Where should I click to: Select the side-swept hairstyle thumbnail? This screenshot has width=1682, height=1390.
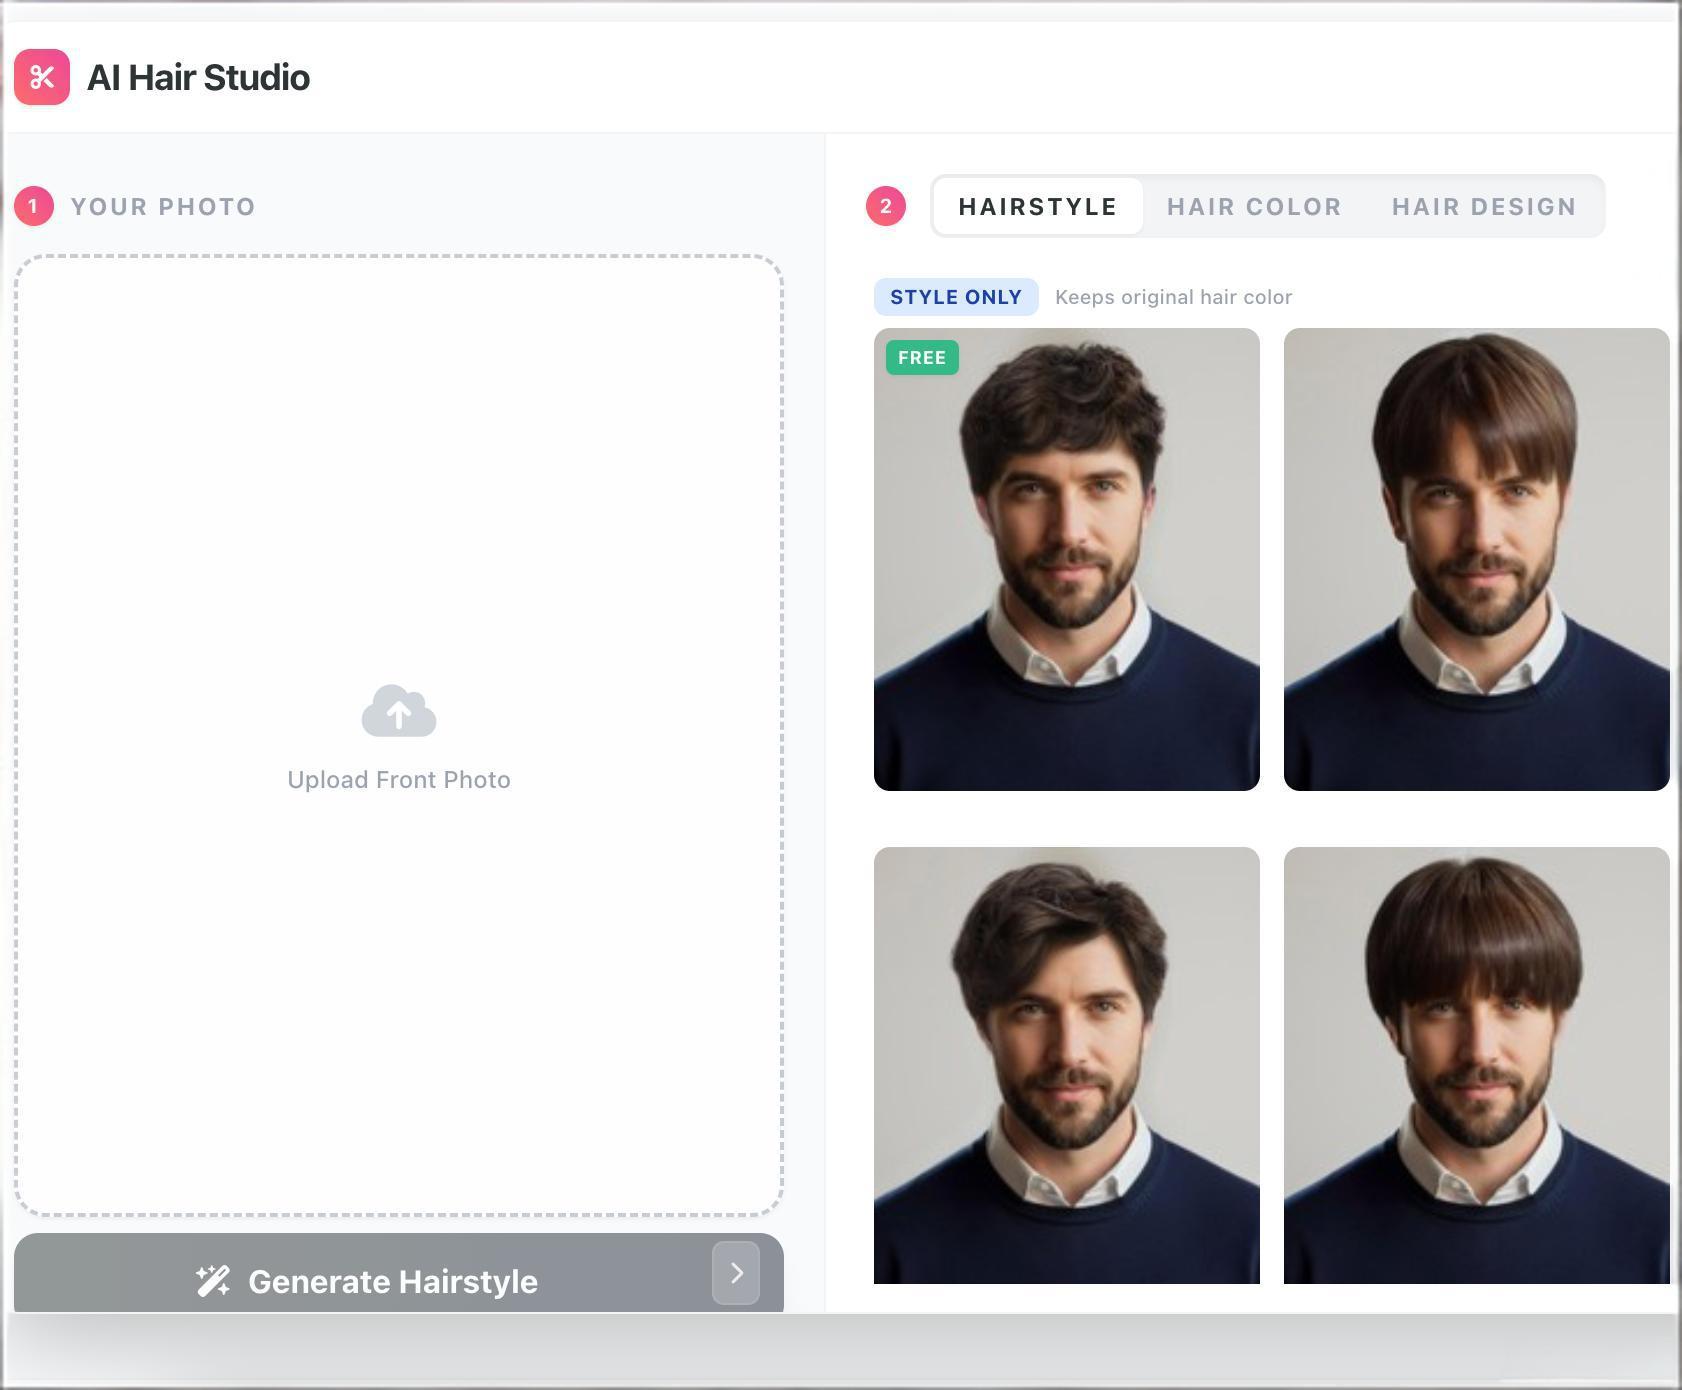pos(1066,1065)
